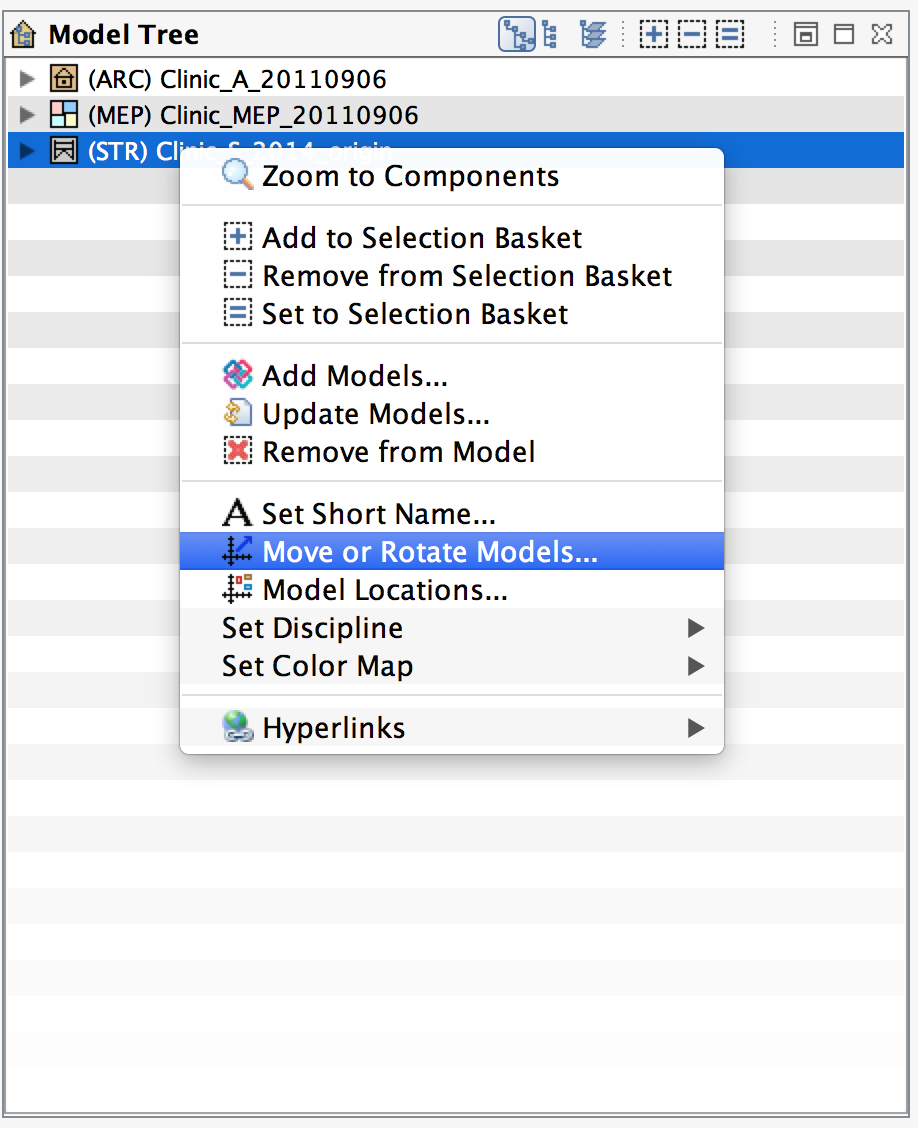The width and height of the screenshot is (918, 1128).
Task: Click the Set to Selection Basket toolbar icon
Action: (x=729, y=33)
